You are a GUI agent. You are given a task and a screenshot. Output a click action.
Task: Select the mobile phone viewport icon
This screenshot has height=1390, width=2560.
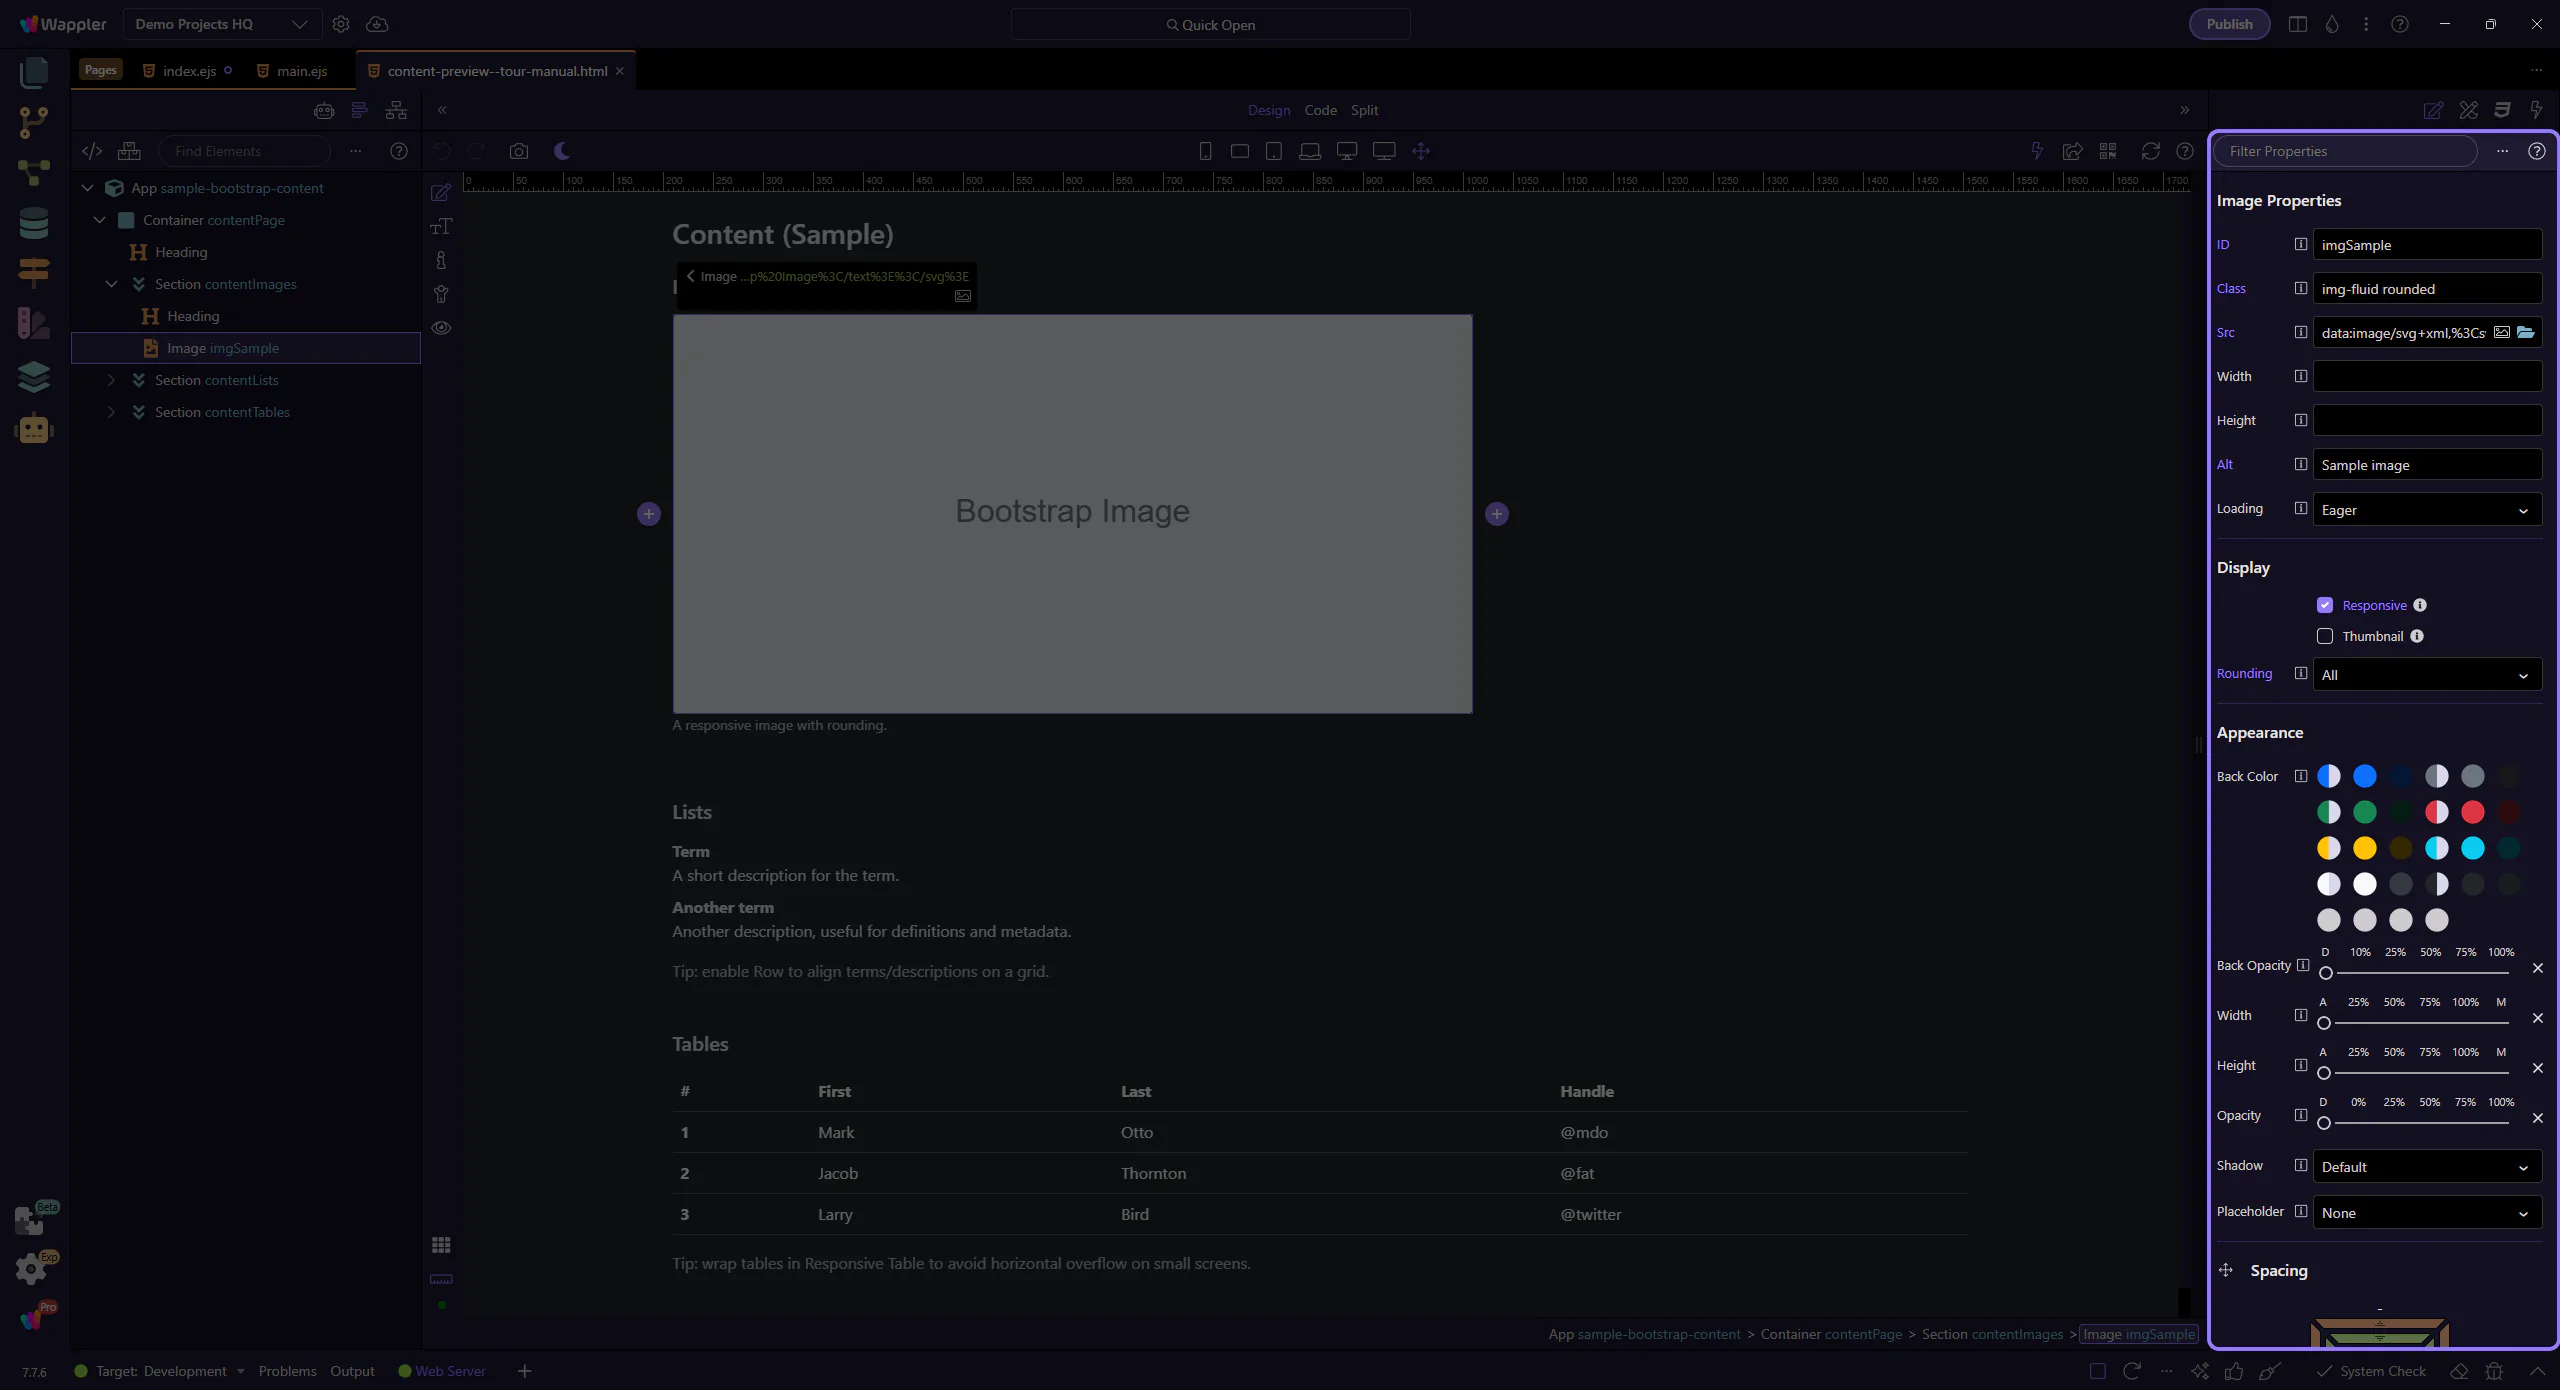[1205, 151]
